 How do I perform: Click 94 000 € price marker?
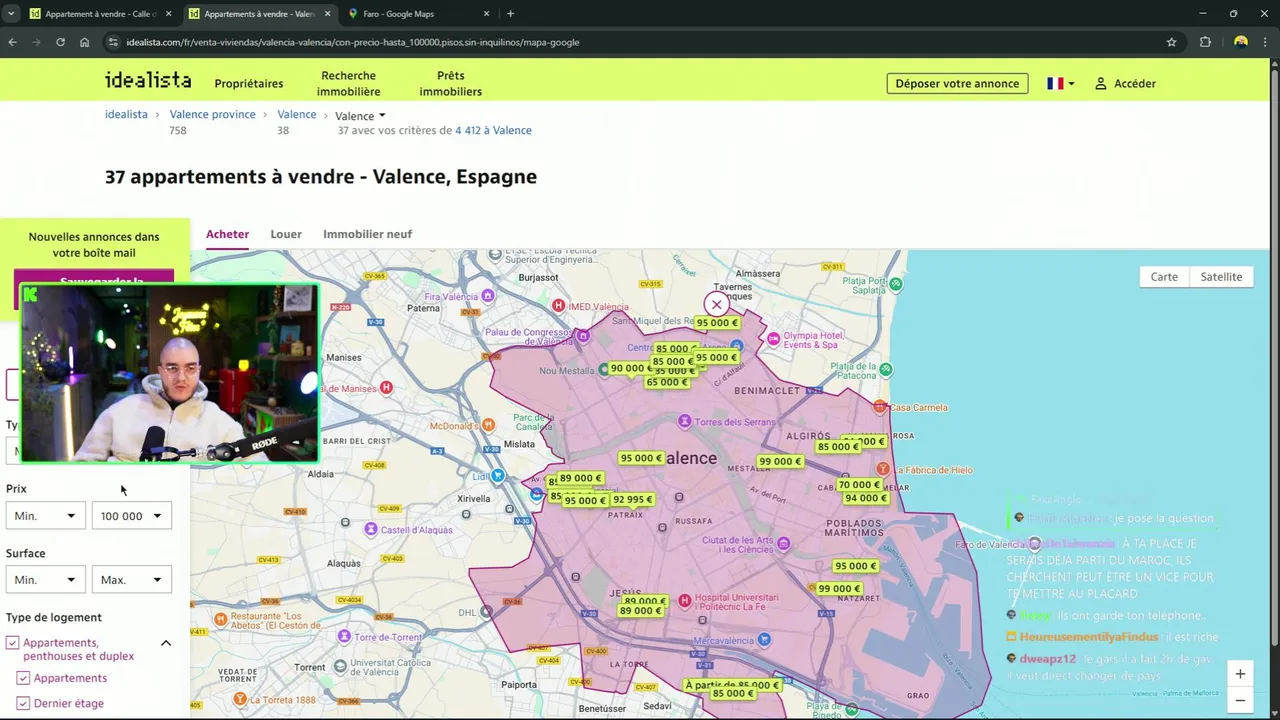(865, 498)
